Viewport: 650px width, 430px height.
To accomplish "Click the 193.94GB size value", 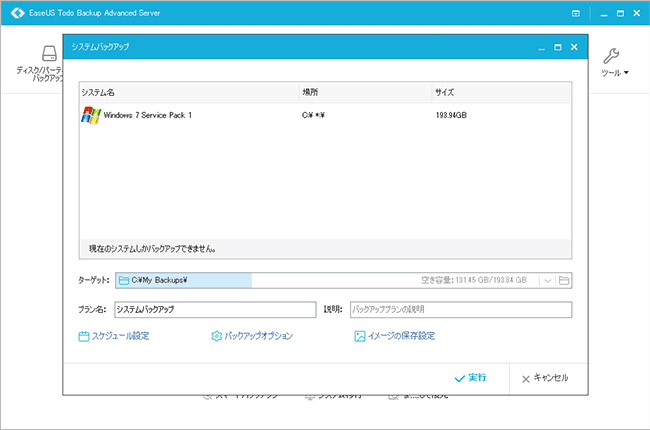I will [451, 115].
